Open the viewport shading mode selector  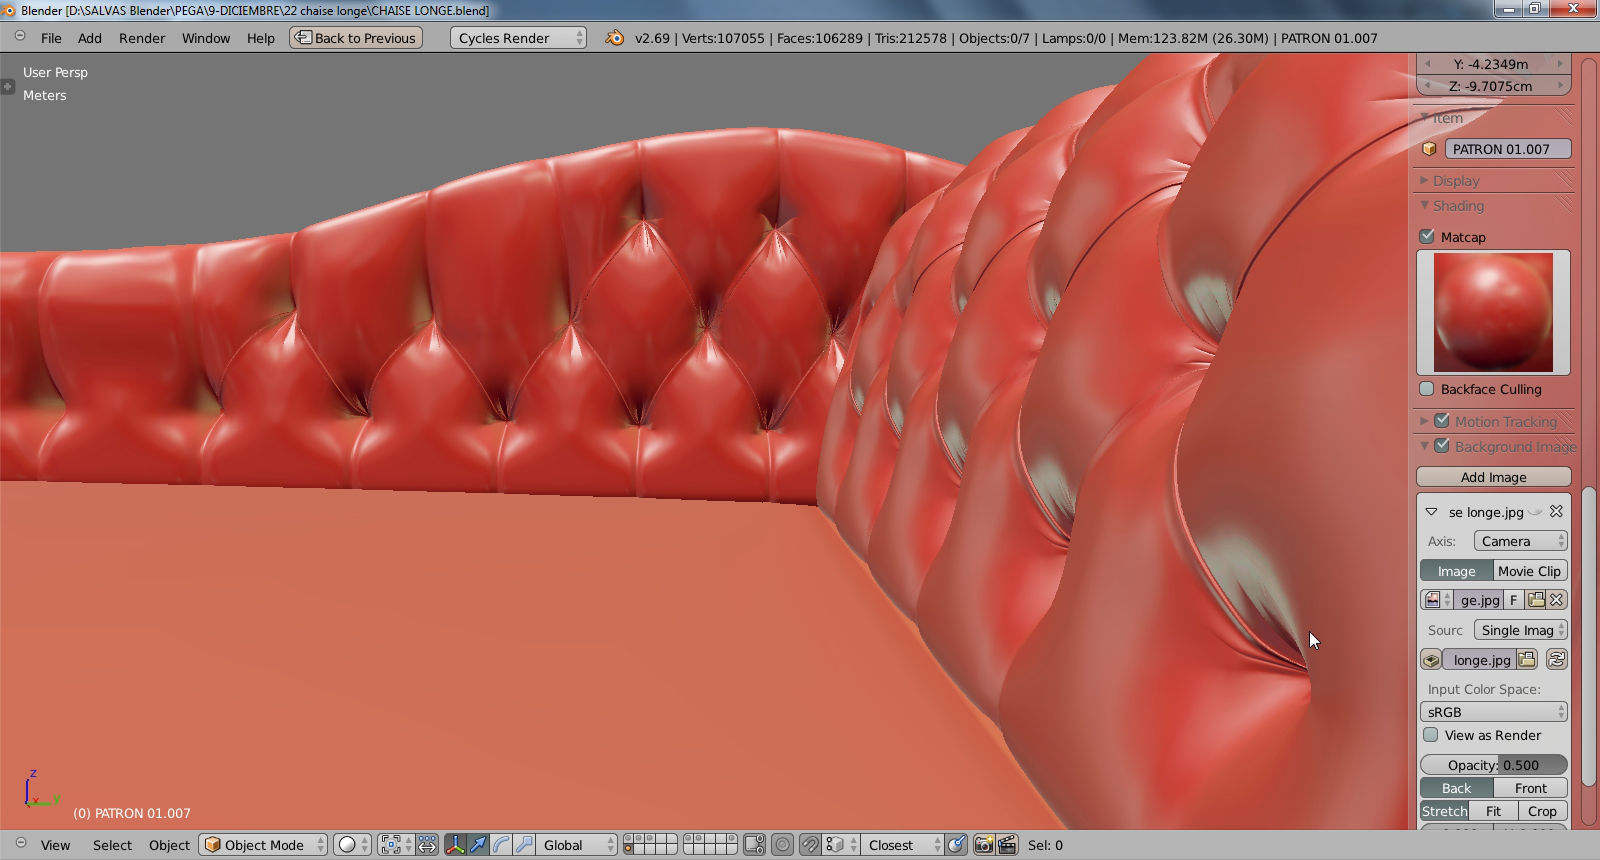pyautogui.click(x=352, y=845)
